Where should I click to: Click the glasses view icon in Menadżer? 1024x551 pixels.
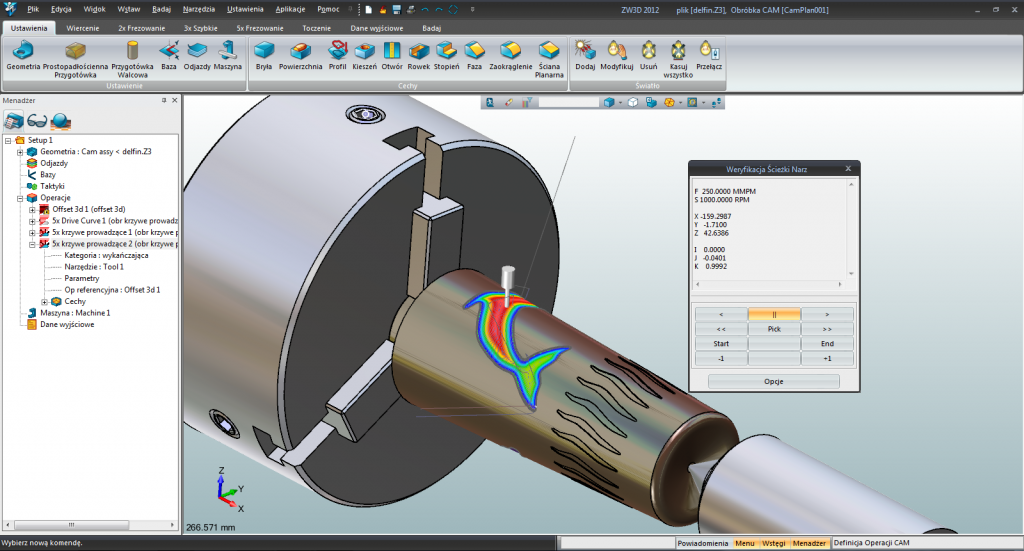[x=38, y=120]
